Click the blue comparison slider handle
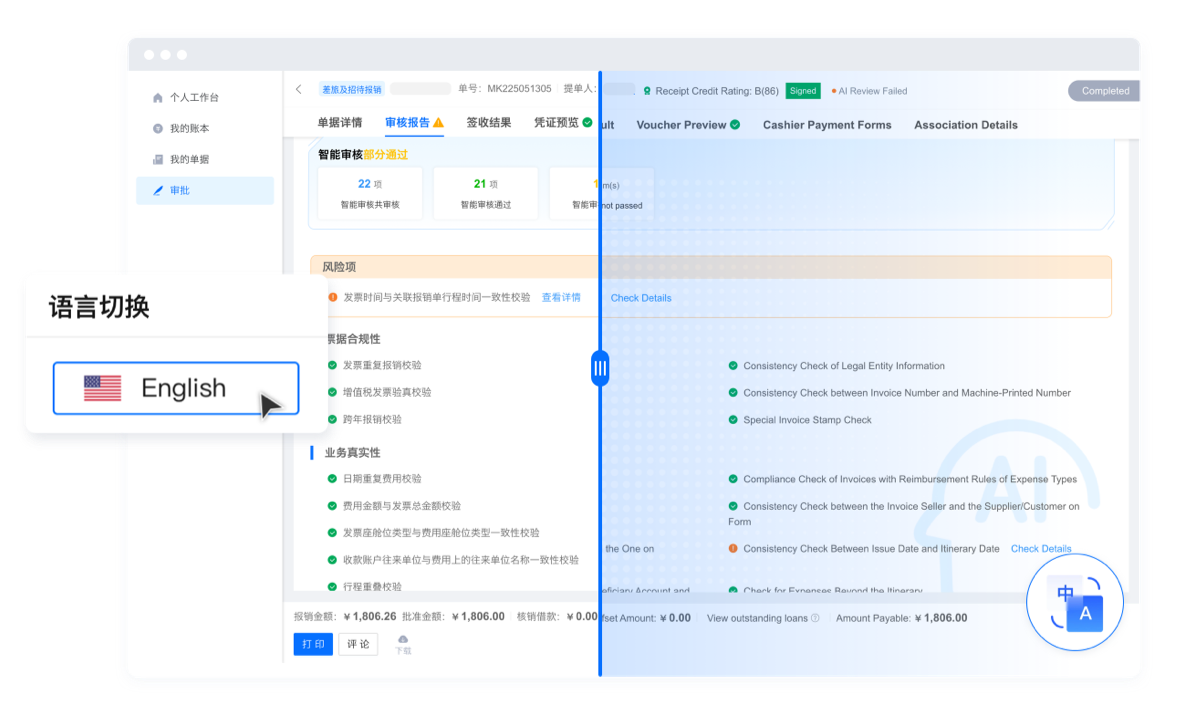This screenshot has height=720, width=1180. [600, 368]
